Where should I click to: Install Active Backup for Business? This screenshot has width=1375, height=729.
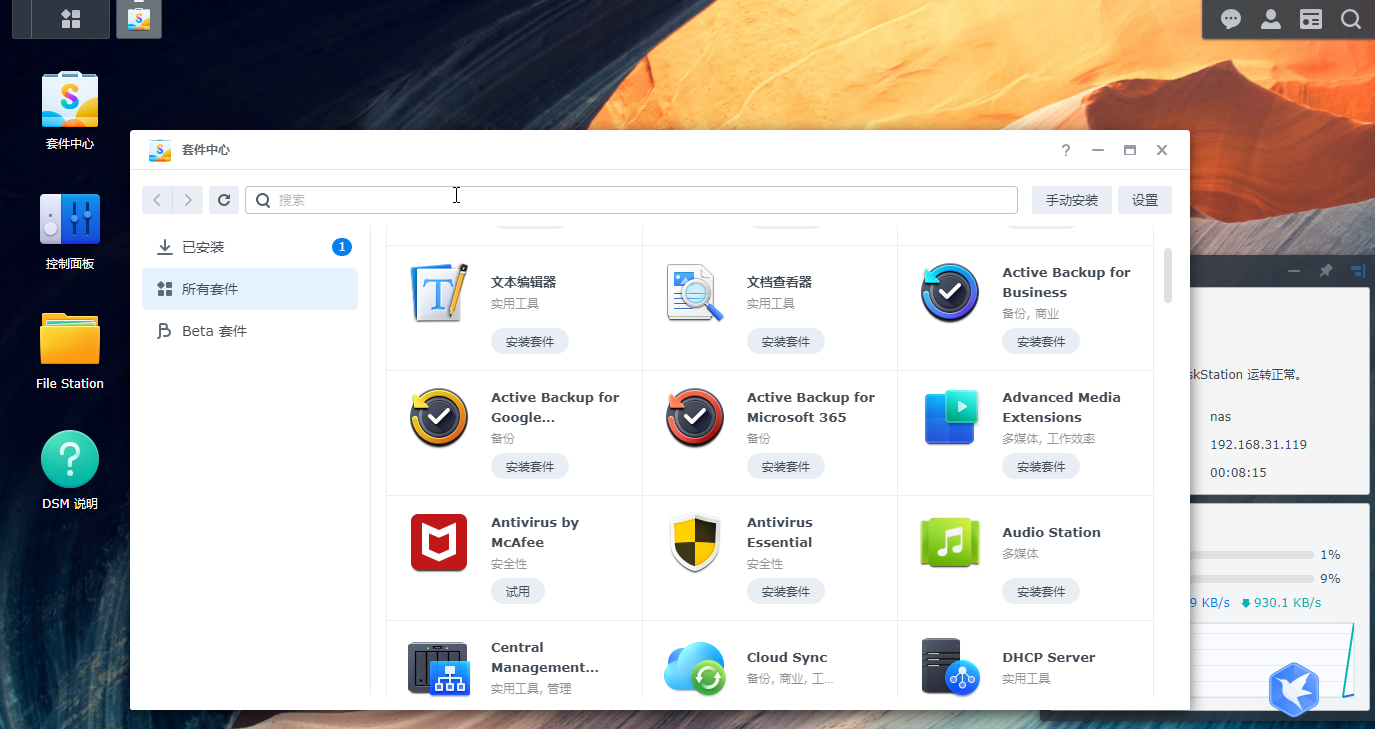(x=1041, y=341)
